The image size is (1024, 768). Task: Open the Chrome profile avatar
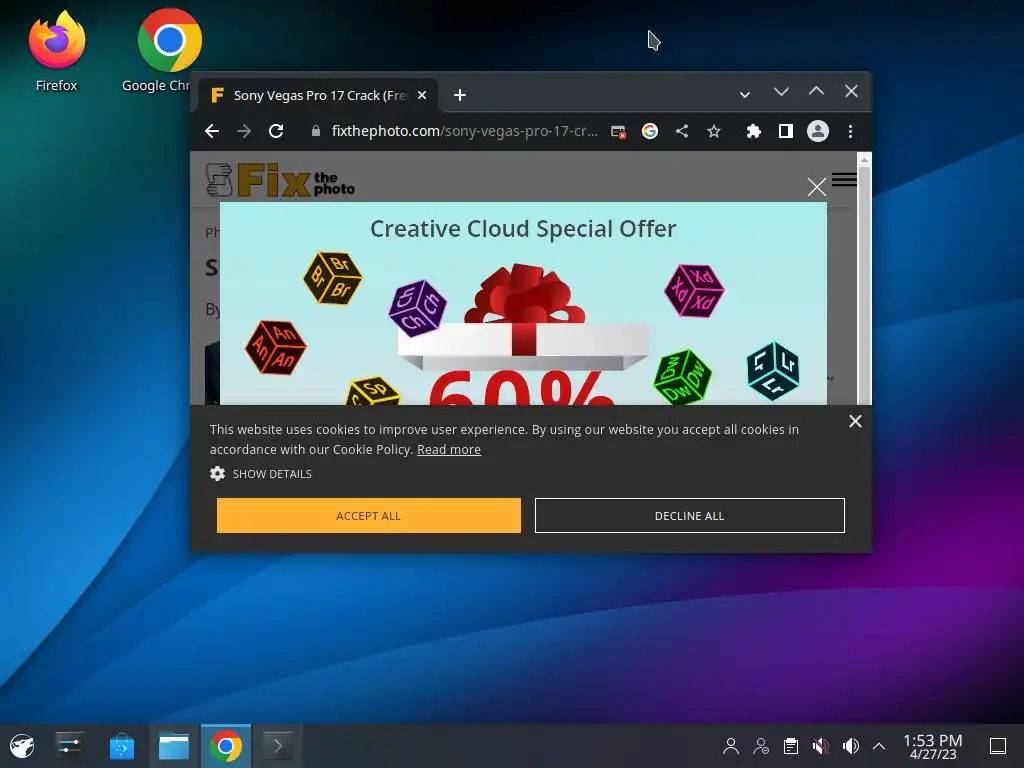(818, 131)
